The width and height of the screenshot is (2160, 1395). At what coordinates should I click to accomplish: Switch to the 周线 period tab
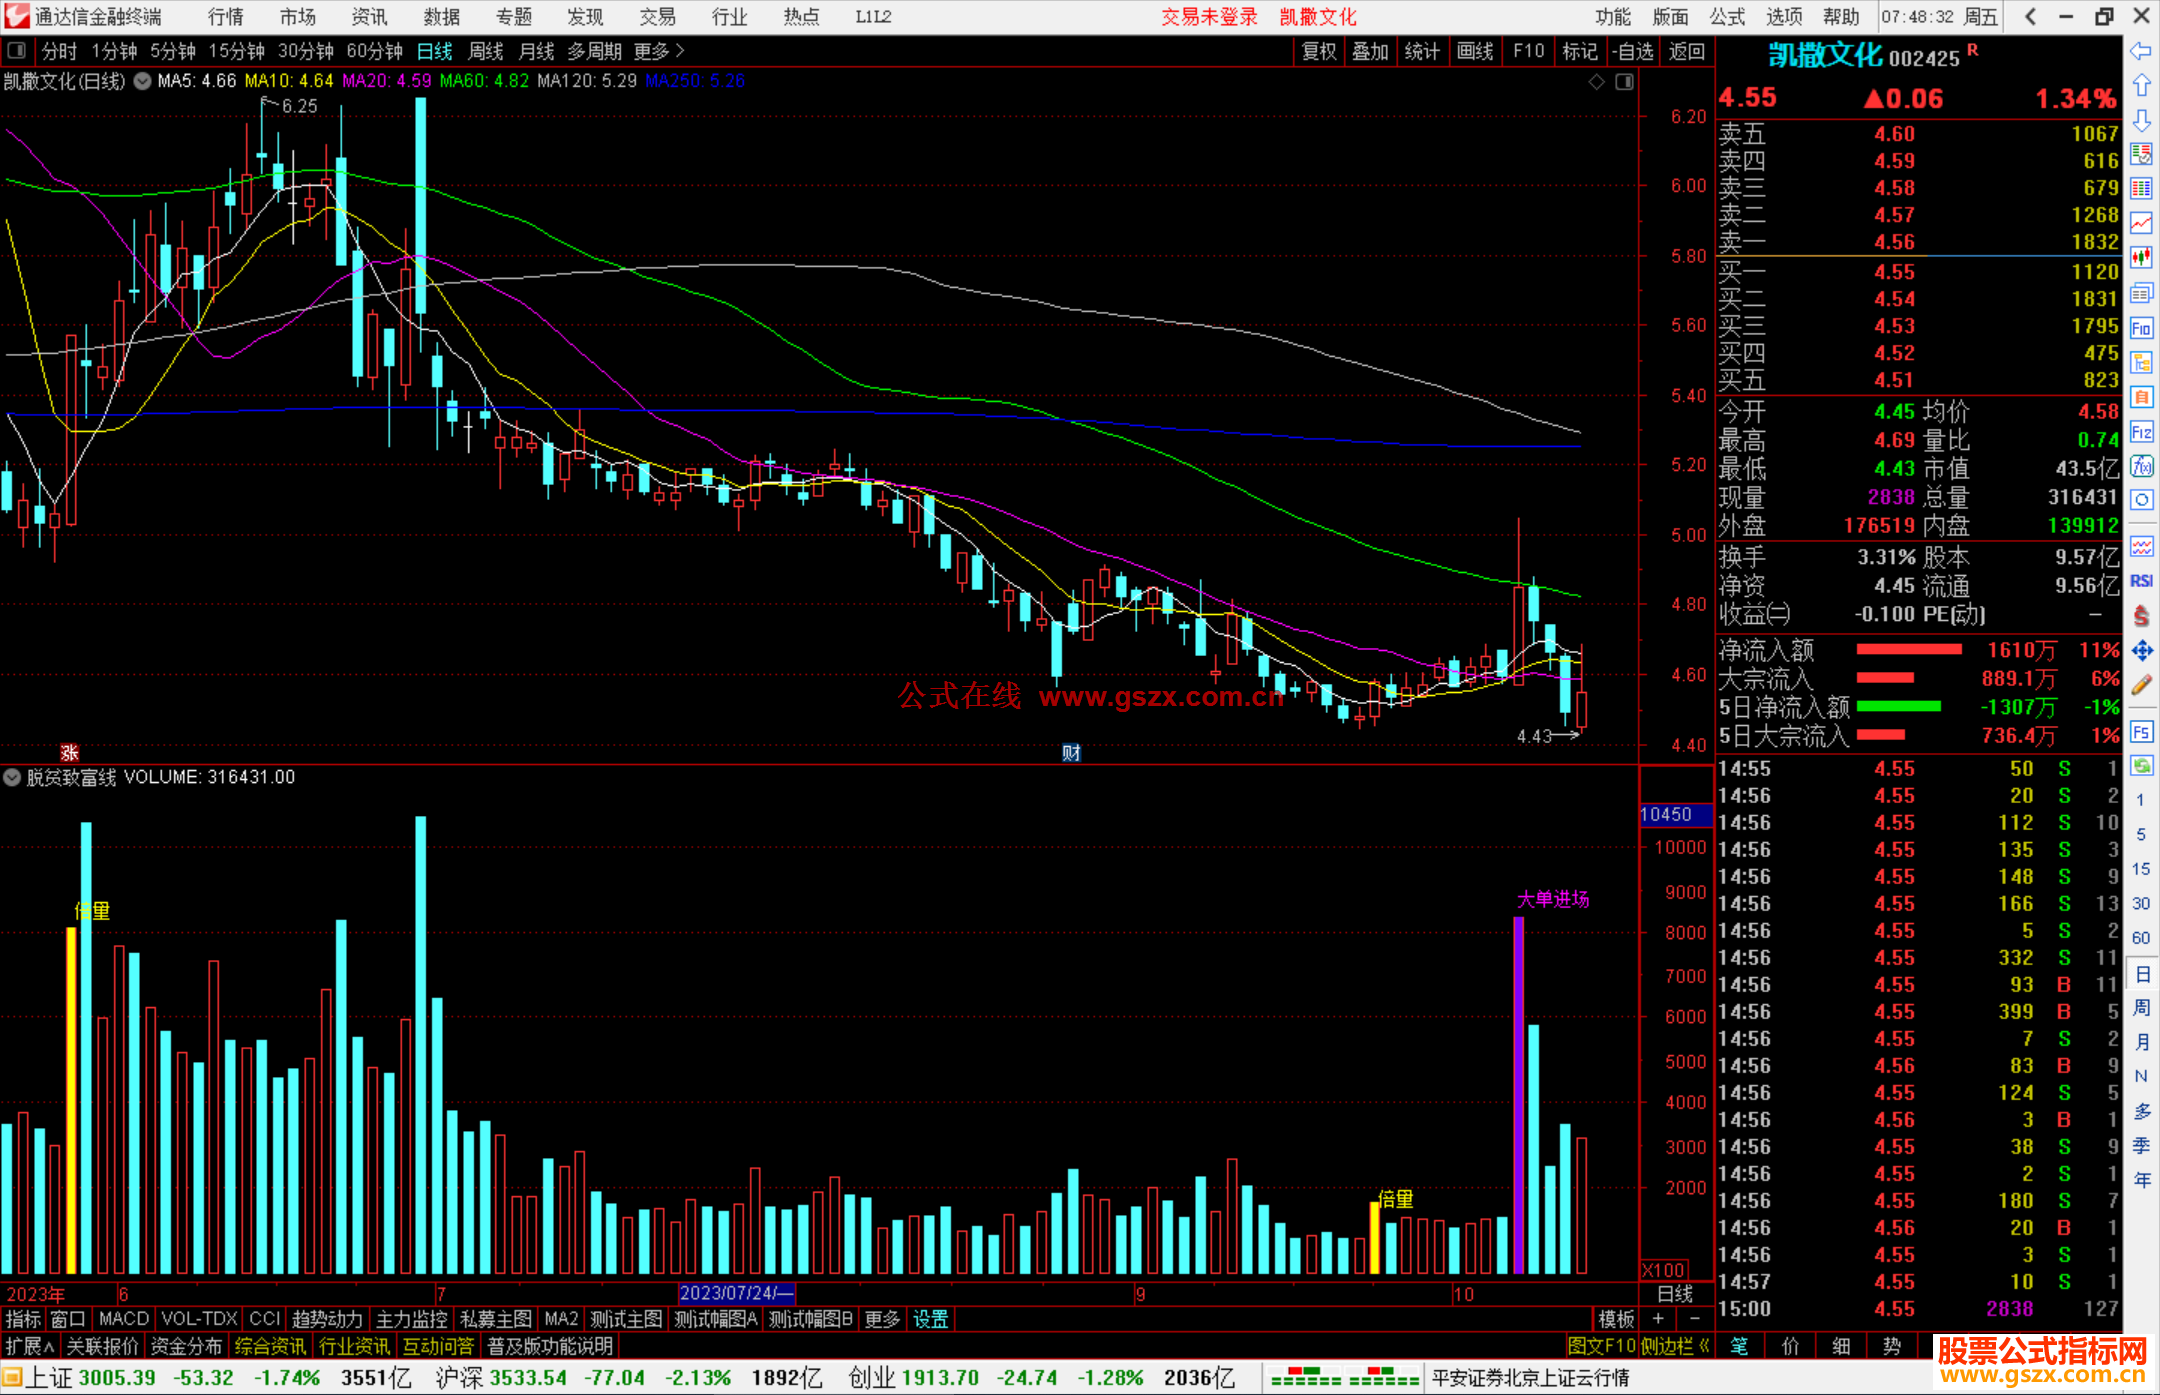[486, 51]
